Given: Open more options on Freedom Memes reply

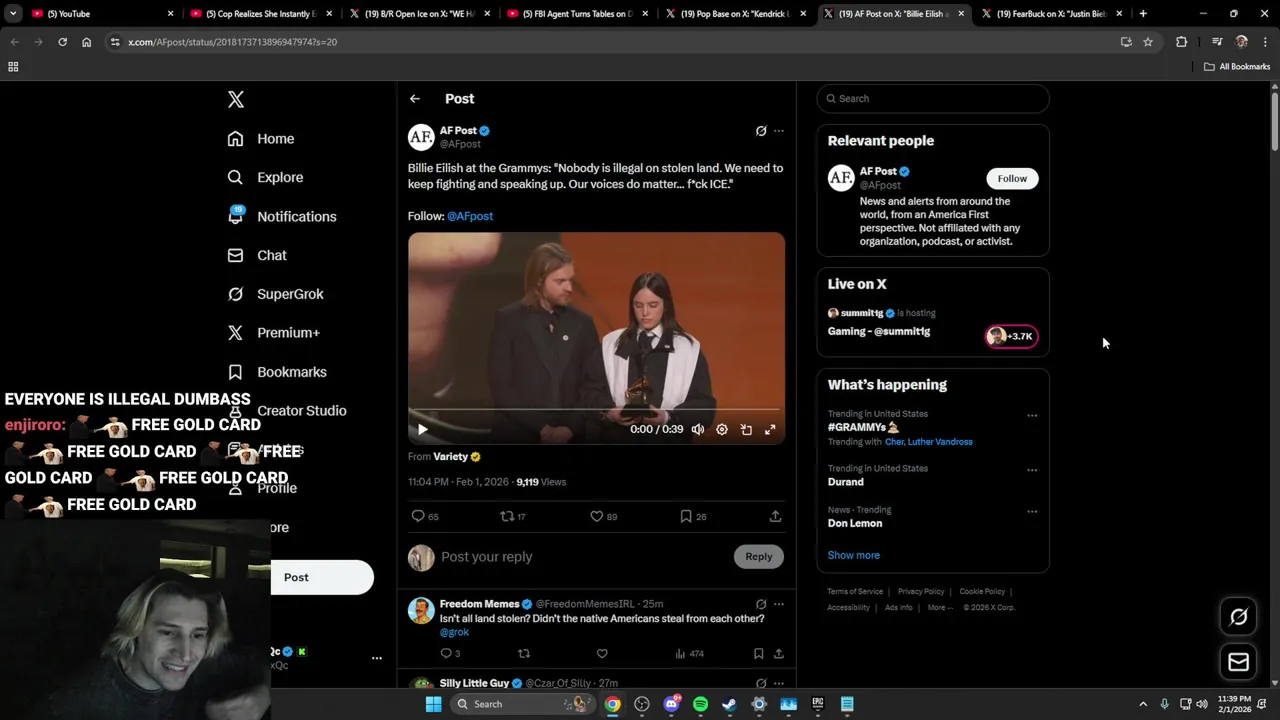Looking at the screenshot, I should click(x=779, y=604).
